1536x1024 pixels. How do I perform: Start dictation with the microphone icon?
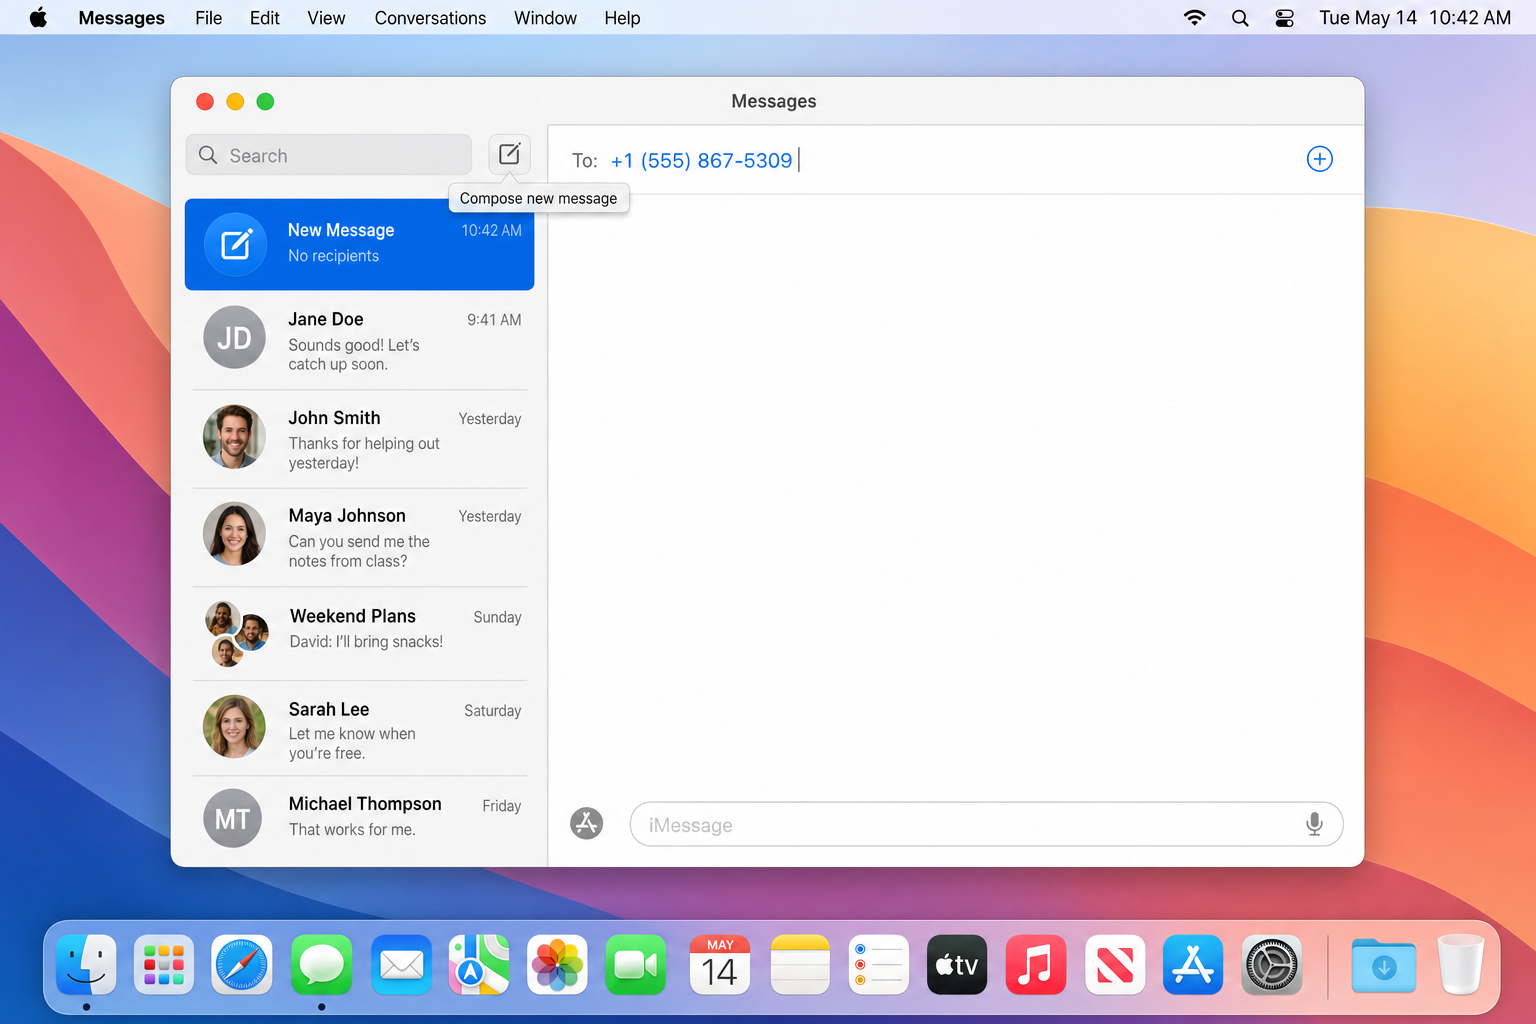click(x=1314, y=824)
